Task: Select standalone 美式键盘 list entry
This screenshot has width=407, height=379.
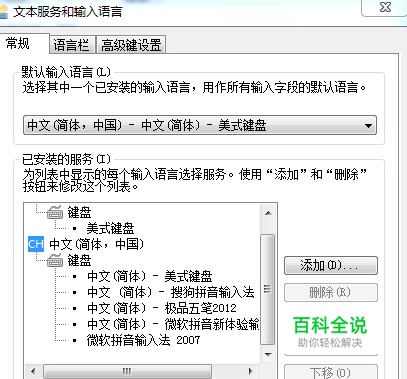Action: [110, 228]
